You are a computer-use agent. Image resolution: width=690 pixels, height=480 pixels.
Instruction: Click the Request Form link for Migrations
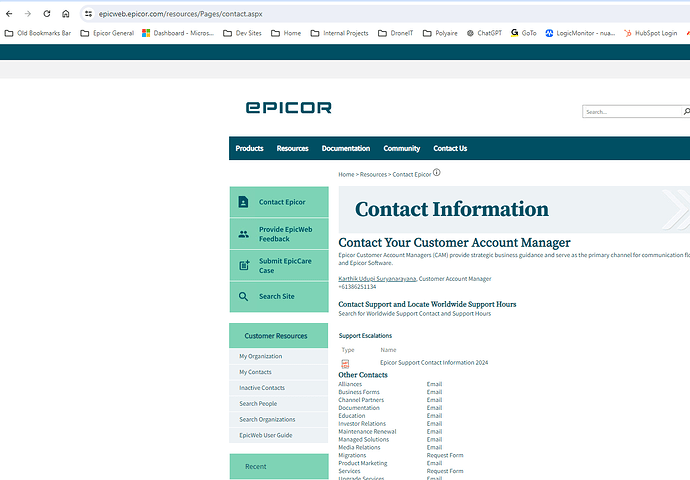click(445, 455)
